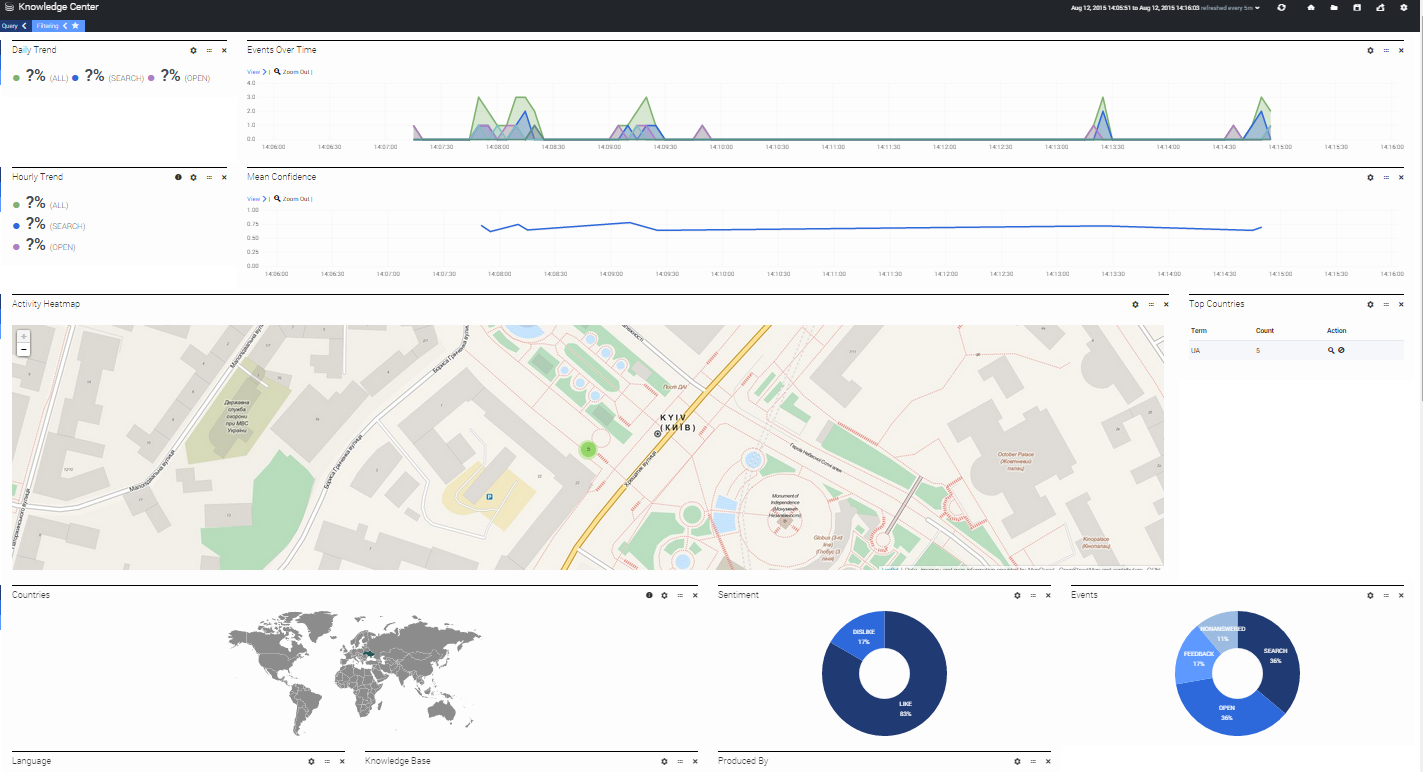1423x772 pixels.
Task: Click the save dashboard icon
Action: [1357, 7]
